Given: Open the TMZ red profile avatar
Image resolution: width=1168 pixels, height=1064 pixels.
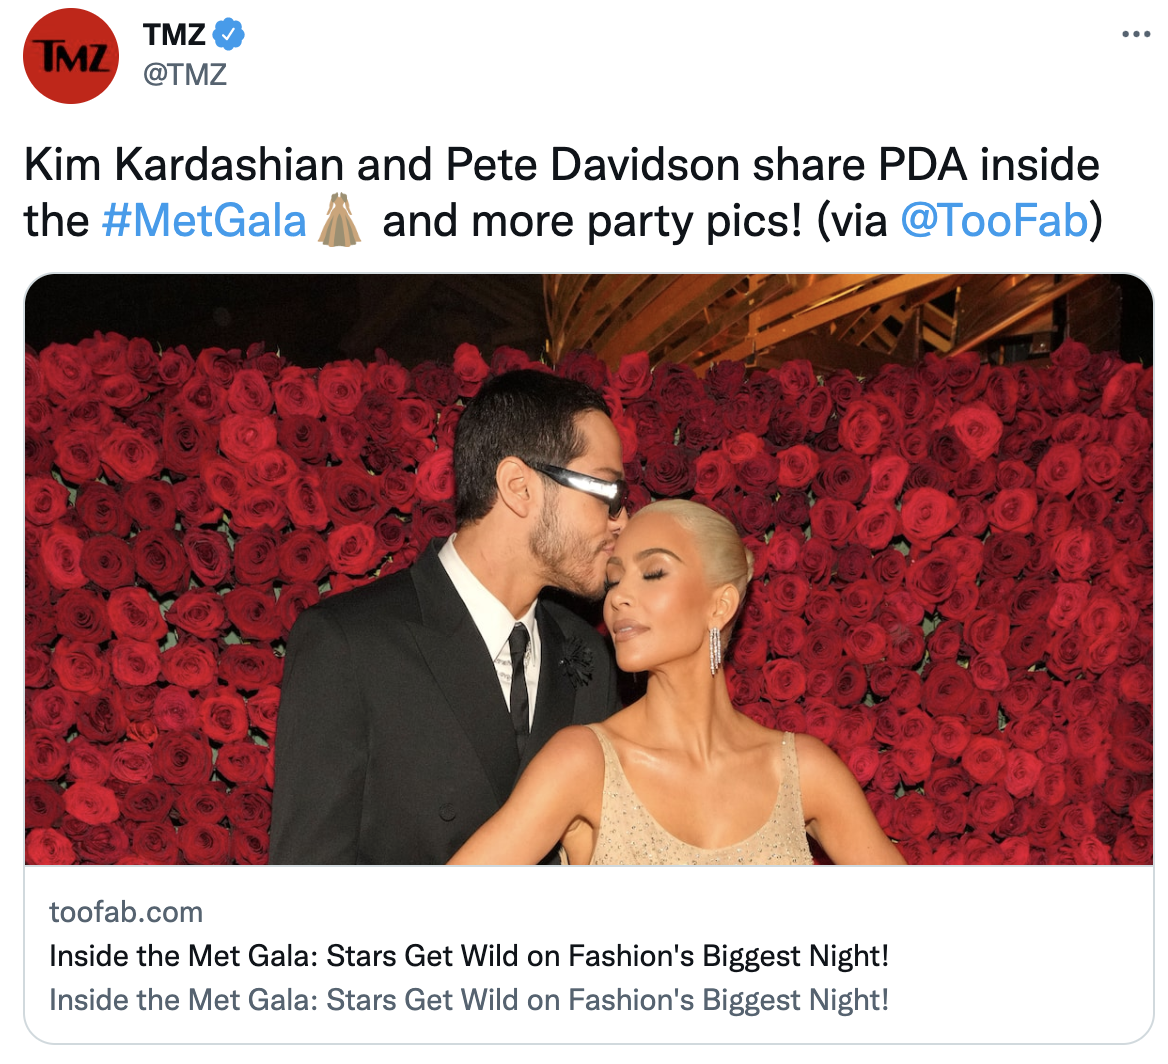Looking at the screenshot, I should click(71, 56).
